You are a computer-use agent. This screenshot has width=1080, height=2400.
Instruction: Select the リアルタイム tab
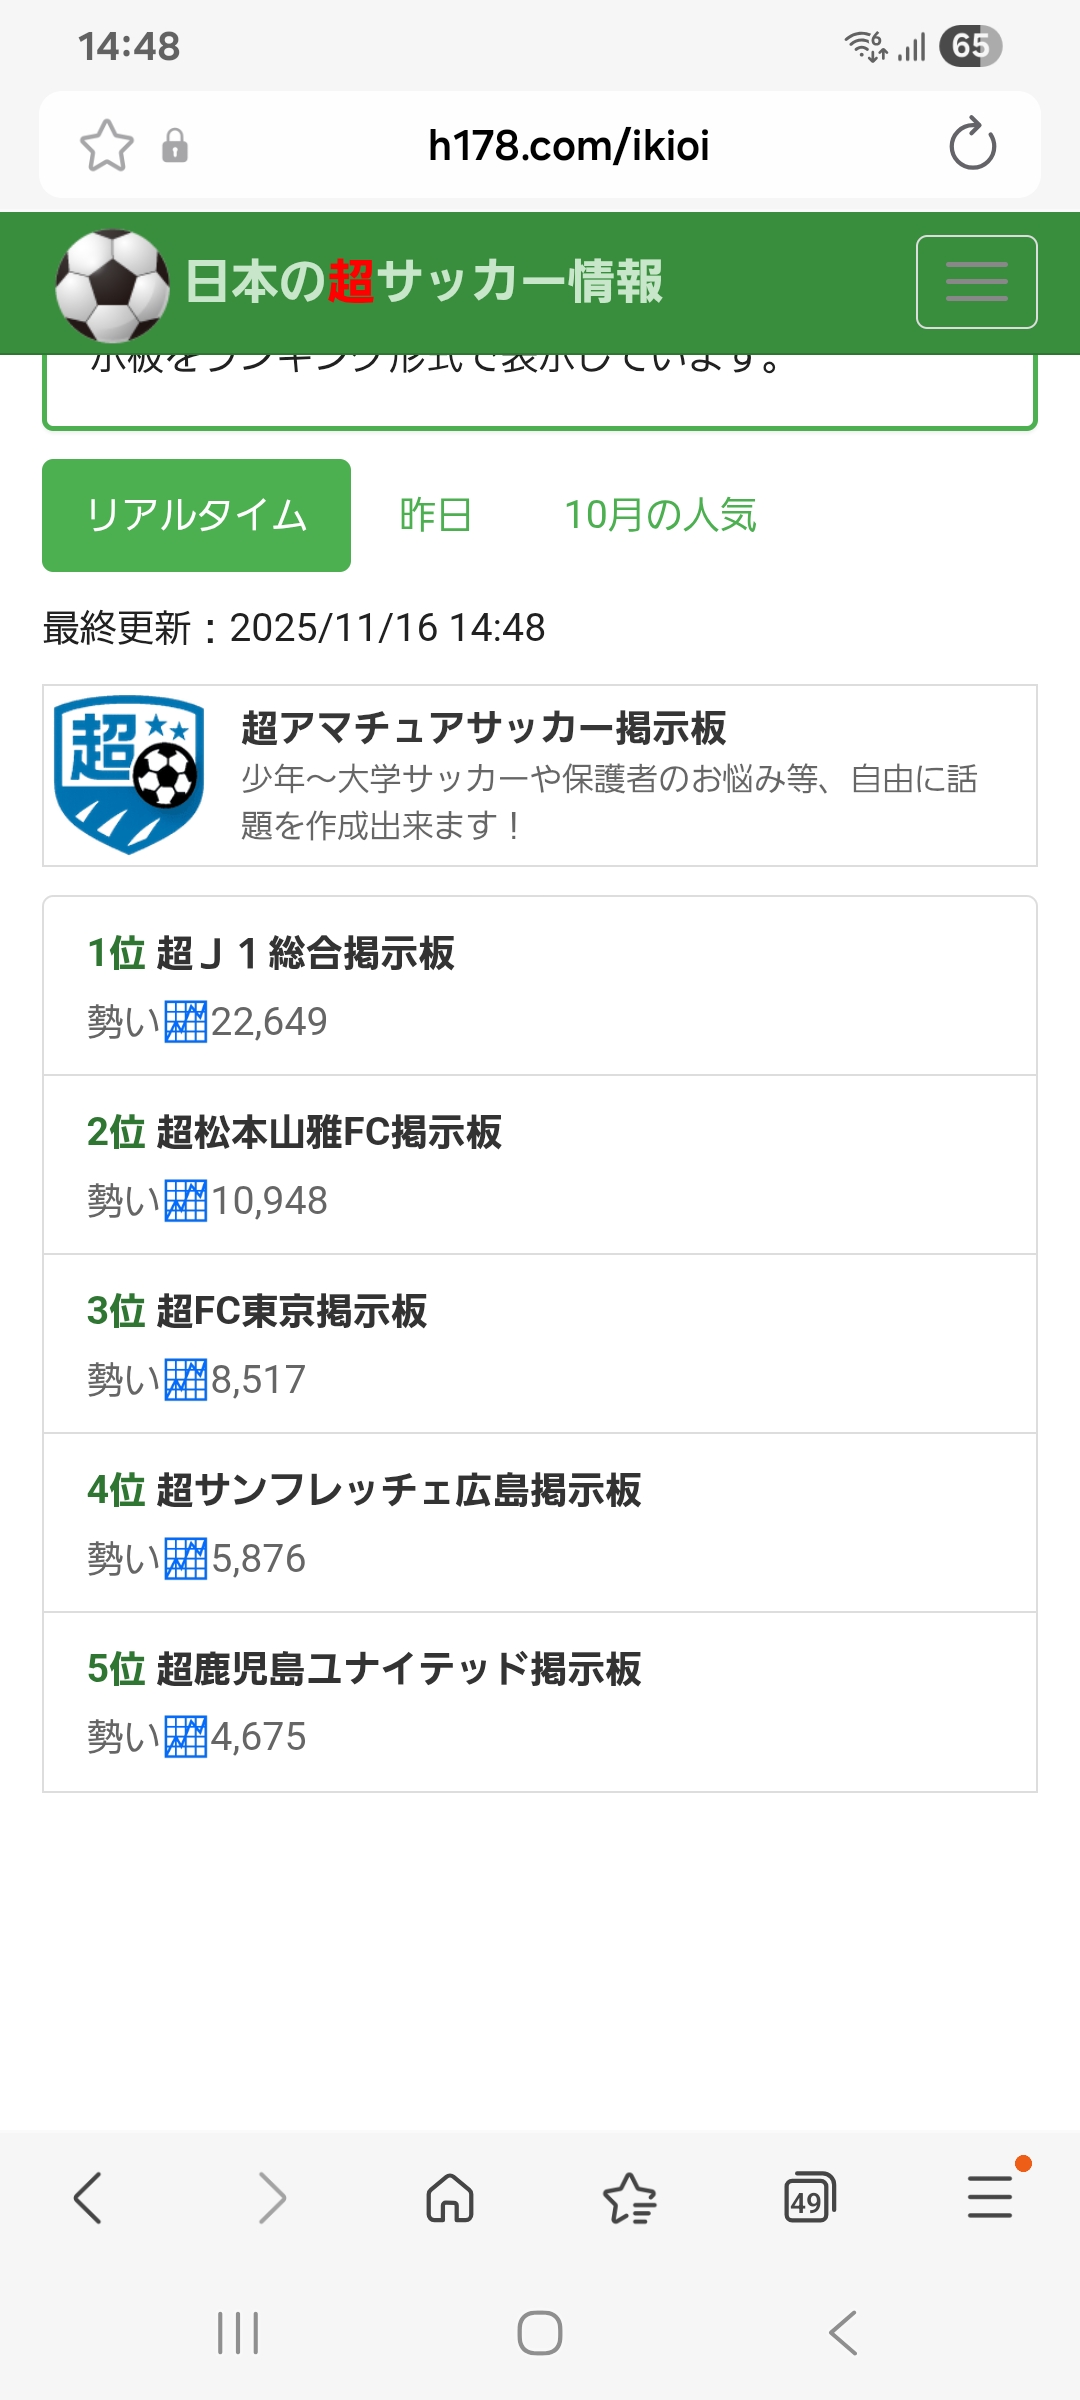tap(196, 515)
